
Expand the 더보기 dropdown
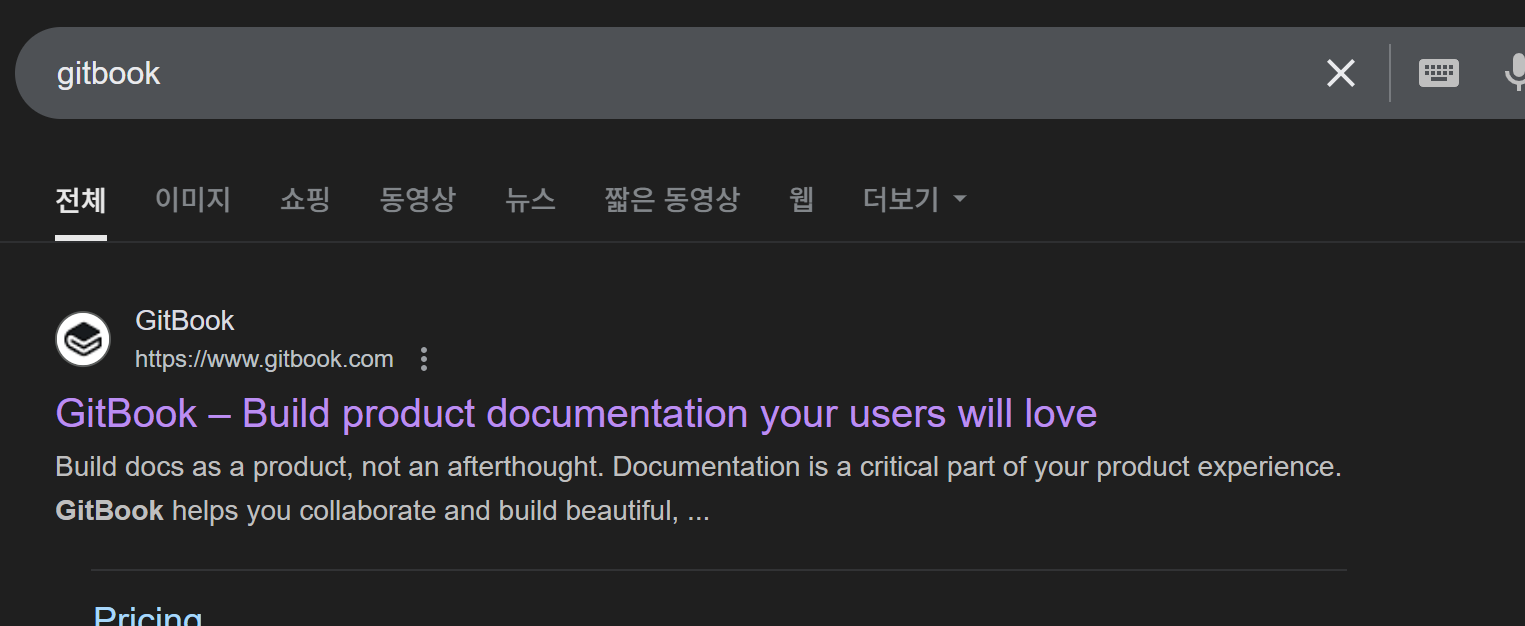[x=915, y=199]
